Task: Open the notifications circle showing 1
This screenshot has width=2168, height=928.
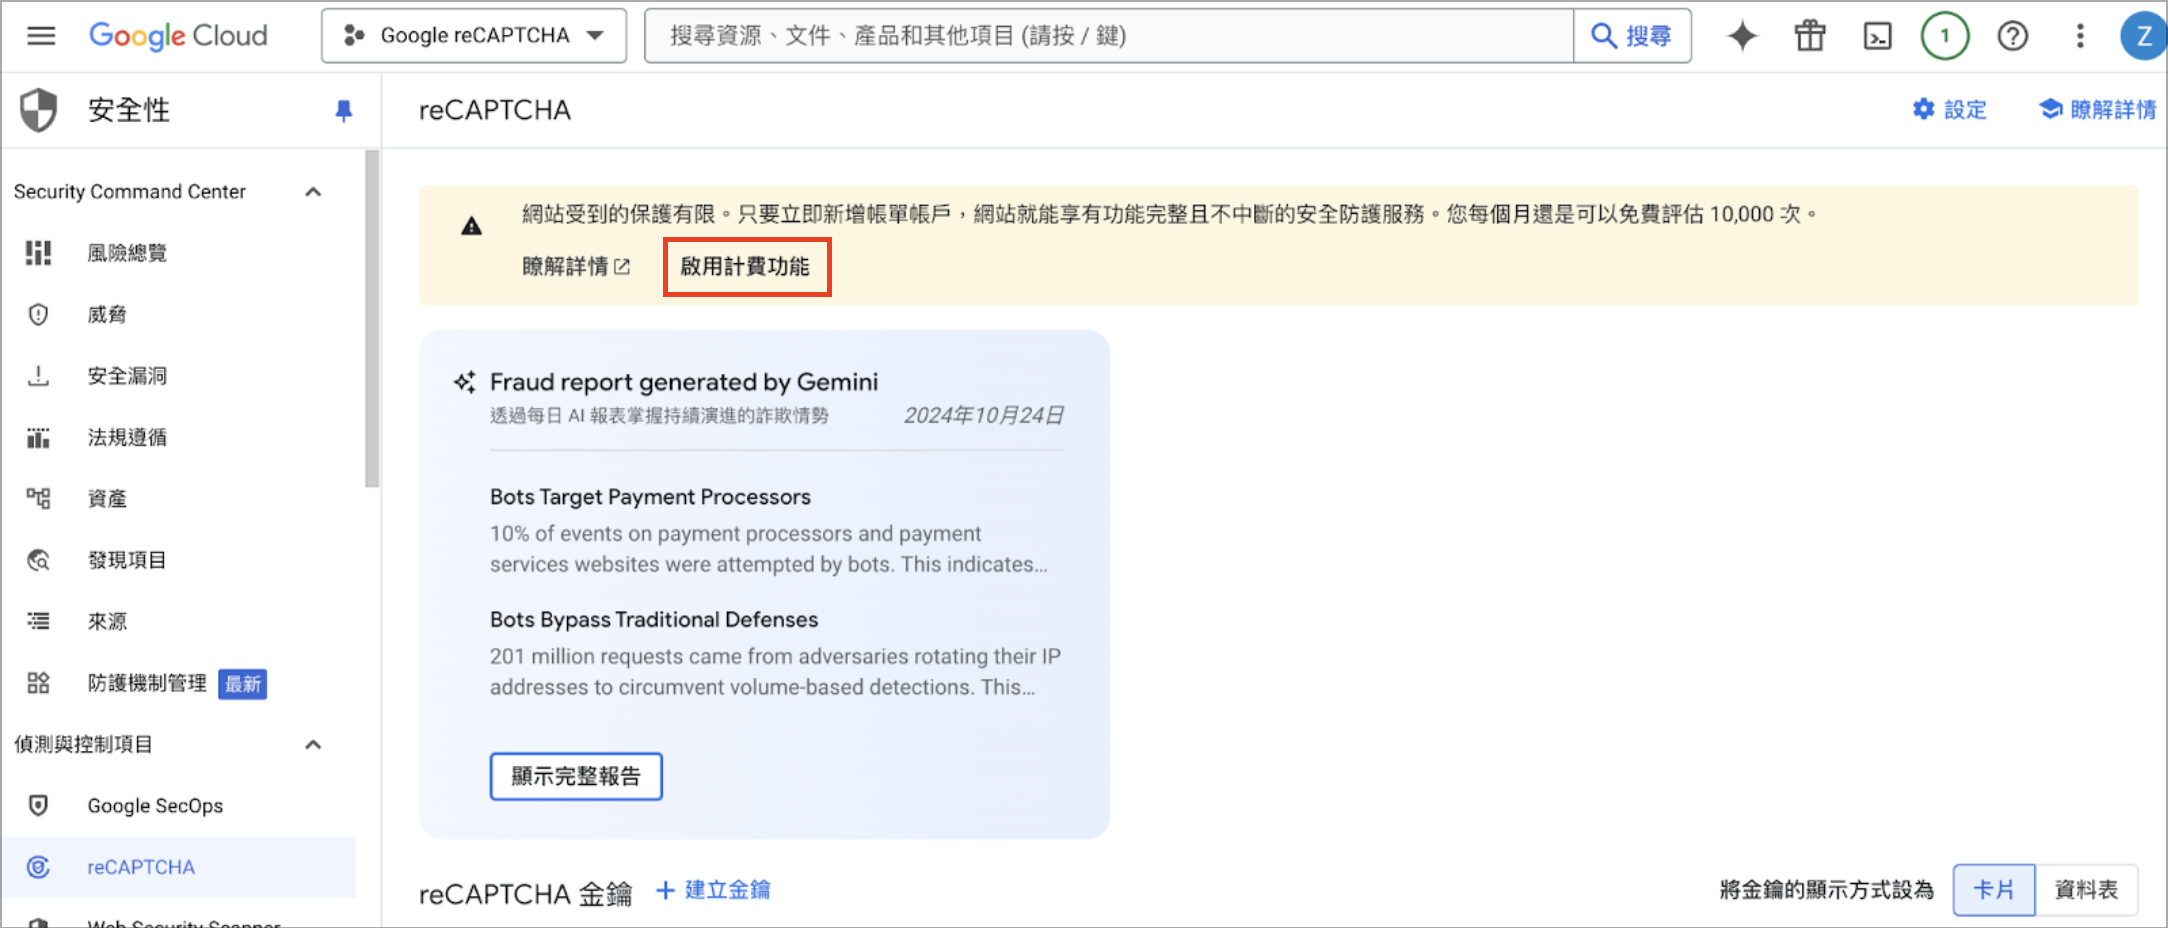Action: tap(1945, 36)
